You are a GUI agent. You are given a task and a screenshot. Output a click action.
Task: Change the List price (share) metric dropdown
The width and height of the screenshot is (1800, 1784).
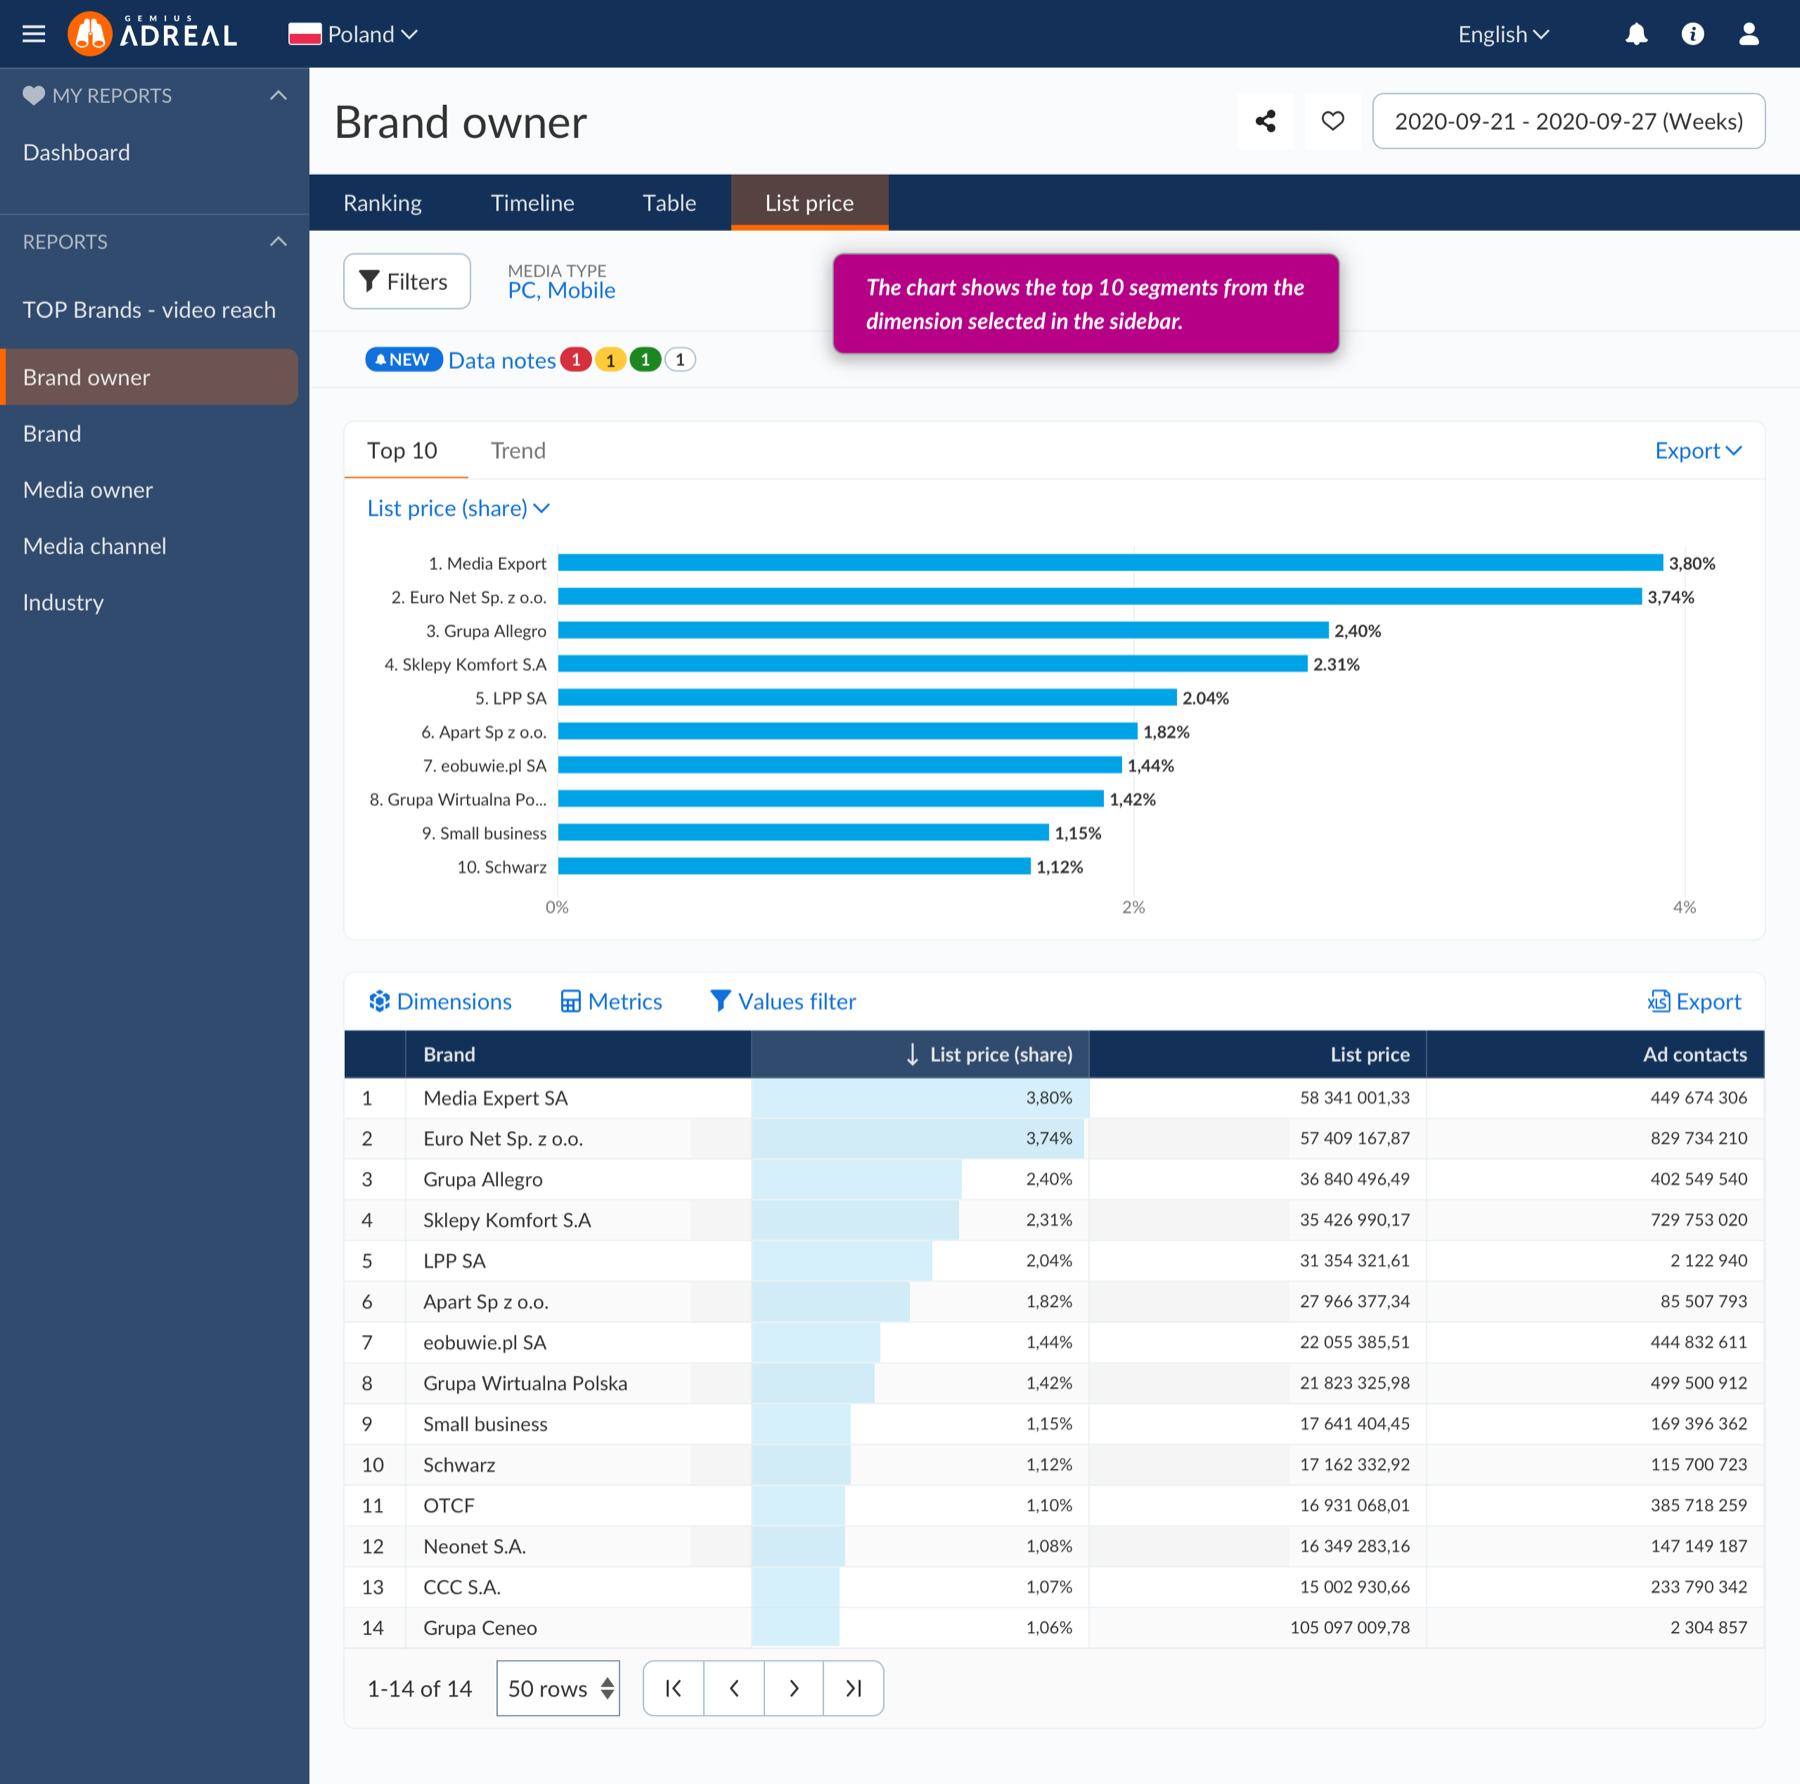pos(459,508)
